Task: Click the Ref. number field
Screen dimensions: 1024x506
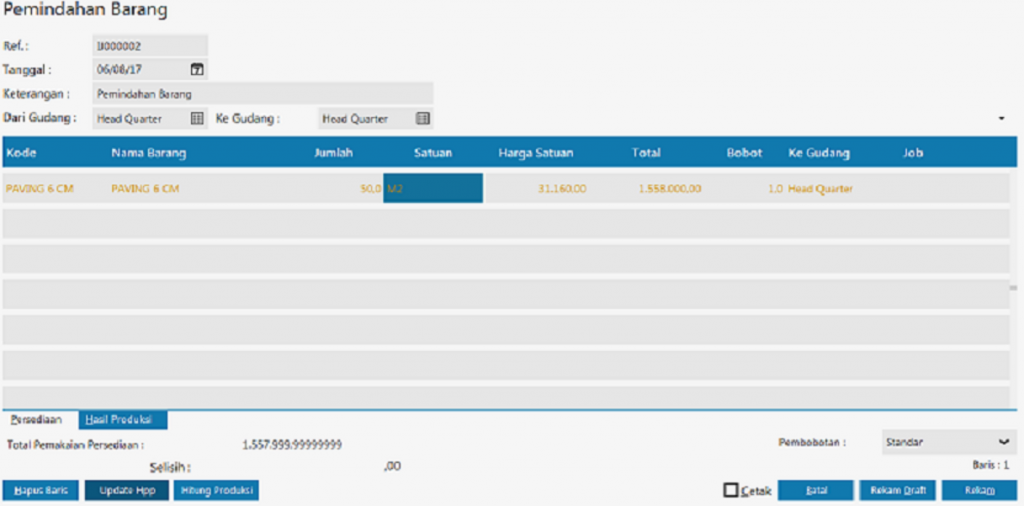Action: (149, 46)
